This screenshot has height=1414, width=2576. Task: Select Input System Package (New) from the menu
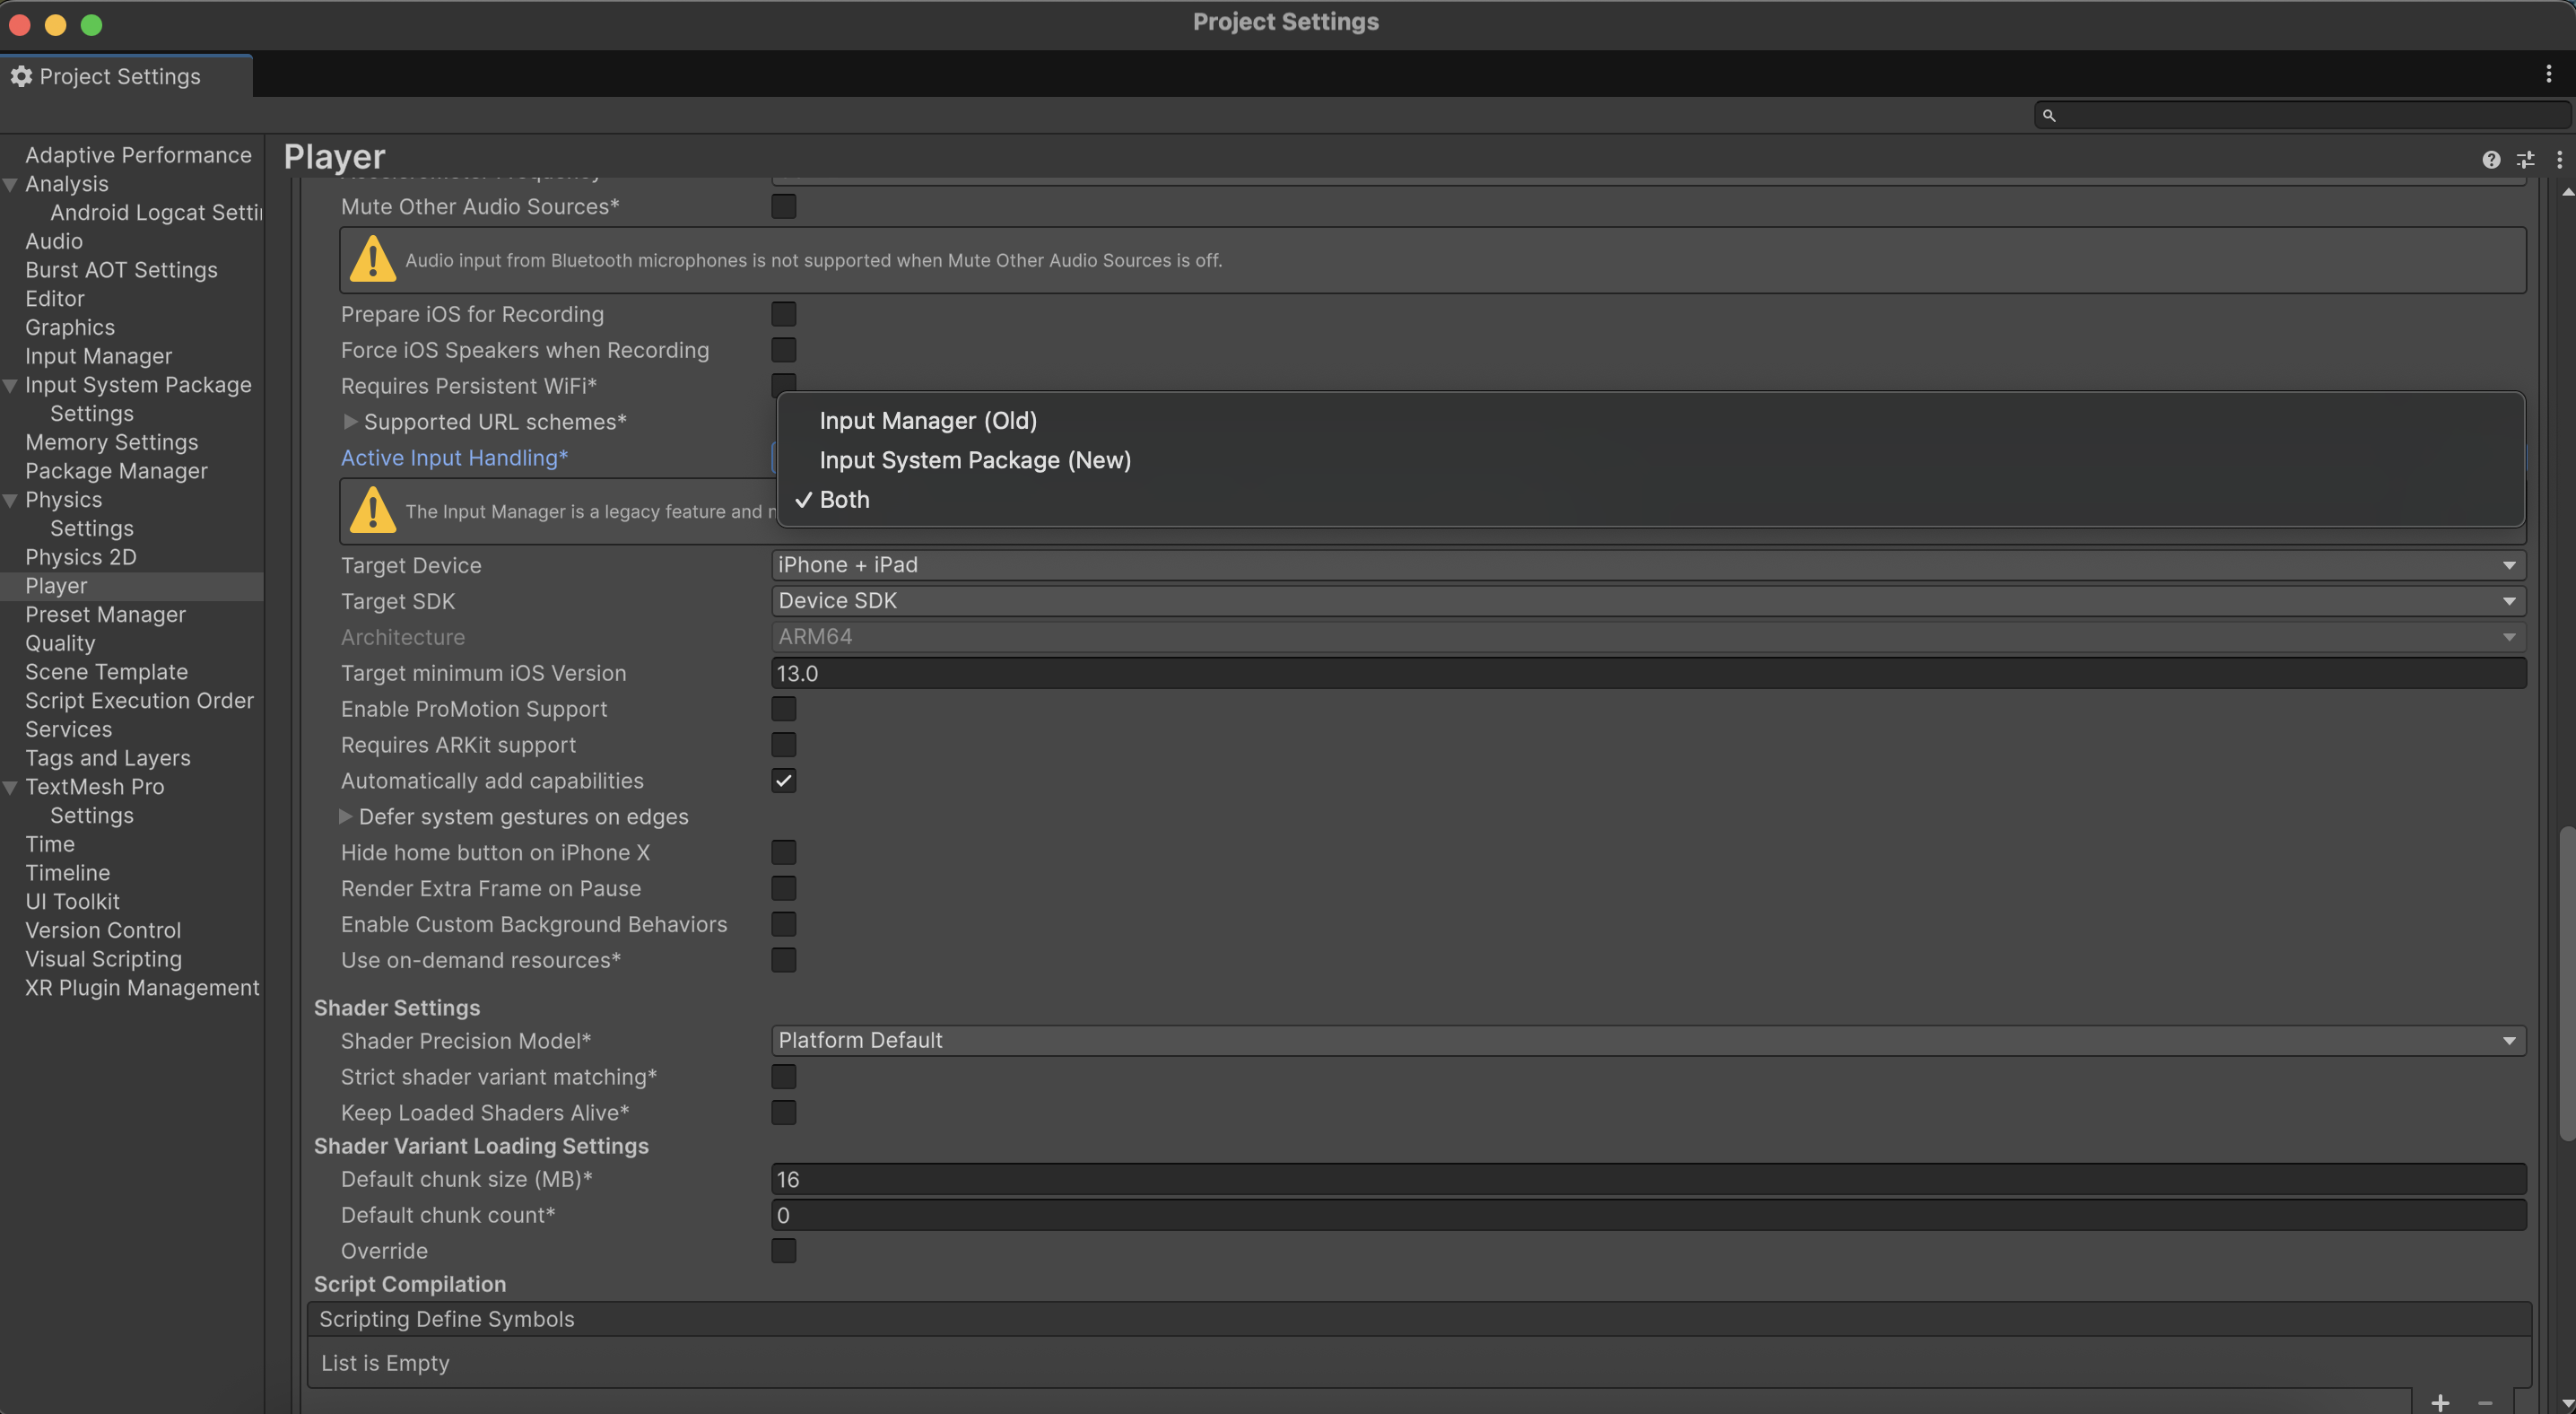(975, 460)
